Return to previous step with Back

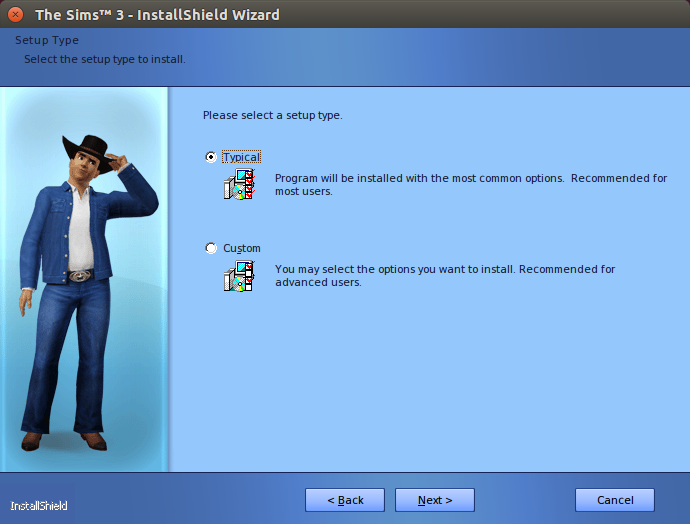(x=345, y=500)
